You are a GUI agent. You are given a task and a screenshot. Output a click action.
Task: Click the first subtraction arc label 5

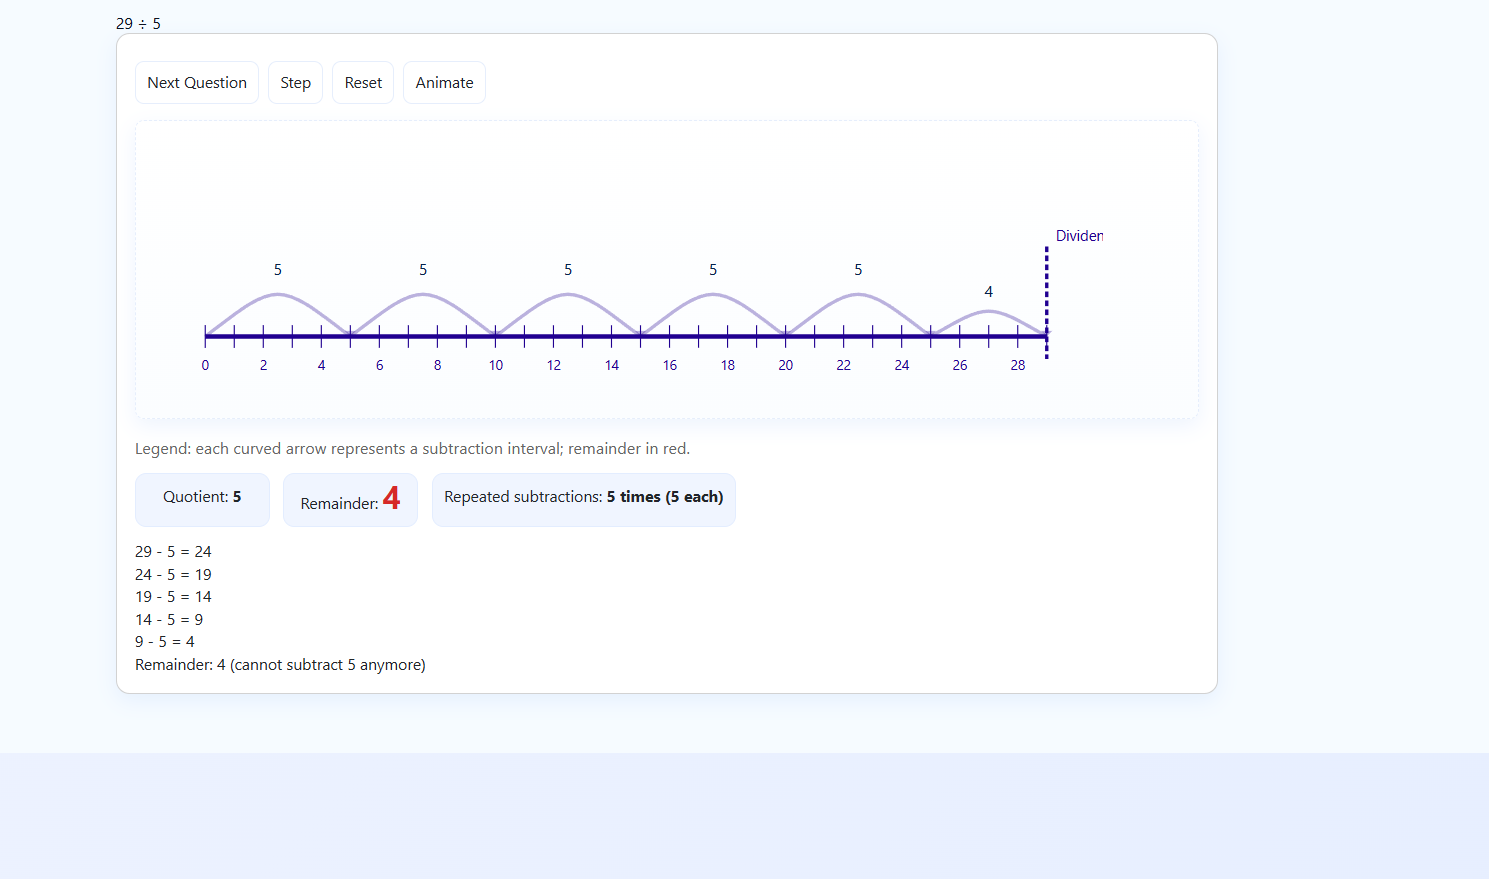(278, 270)
